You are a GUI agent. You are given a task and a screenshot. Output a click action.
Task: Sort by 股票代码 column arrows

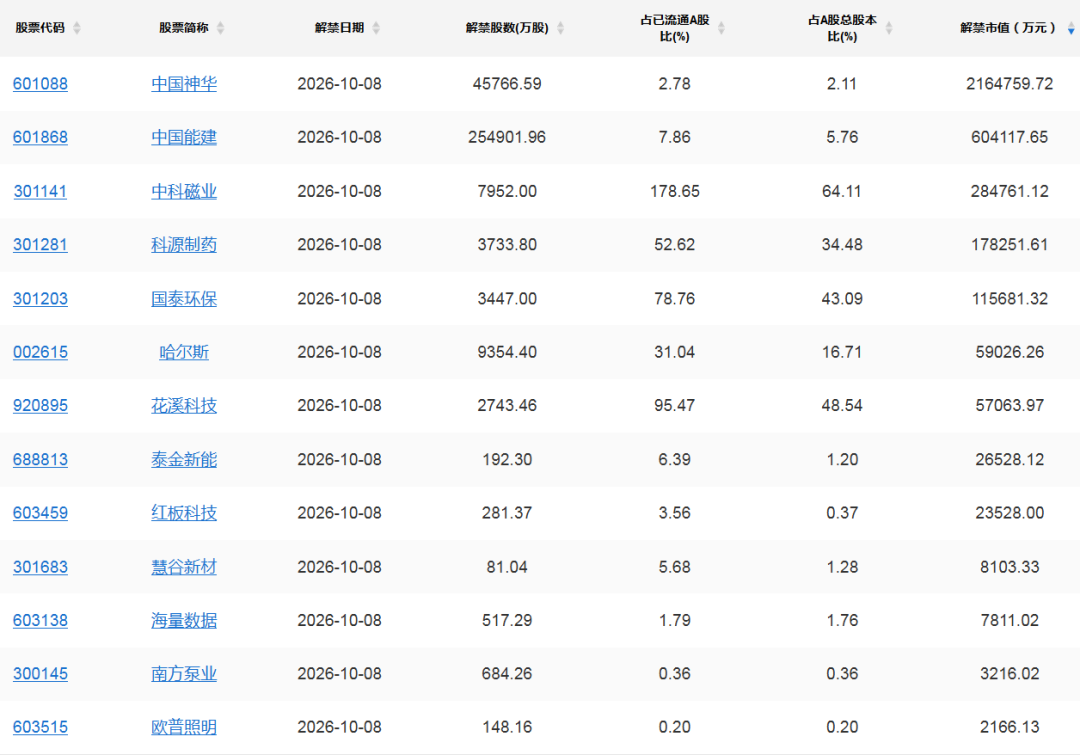[x=76, y=28]
